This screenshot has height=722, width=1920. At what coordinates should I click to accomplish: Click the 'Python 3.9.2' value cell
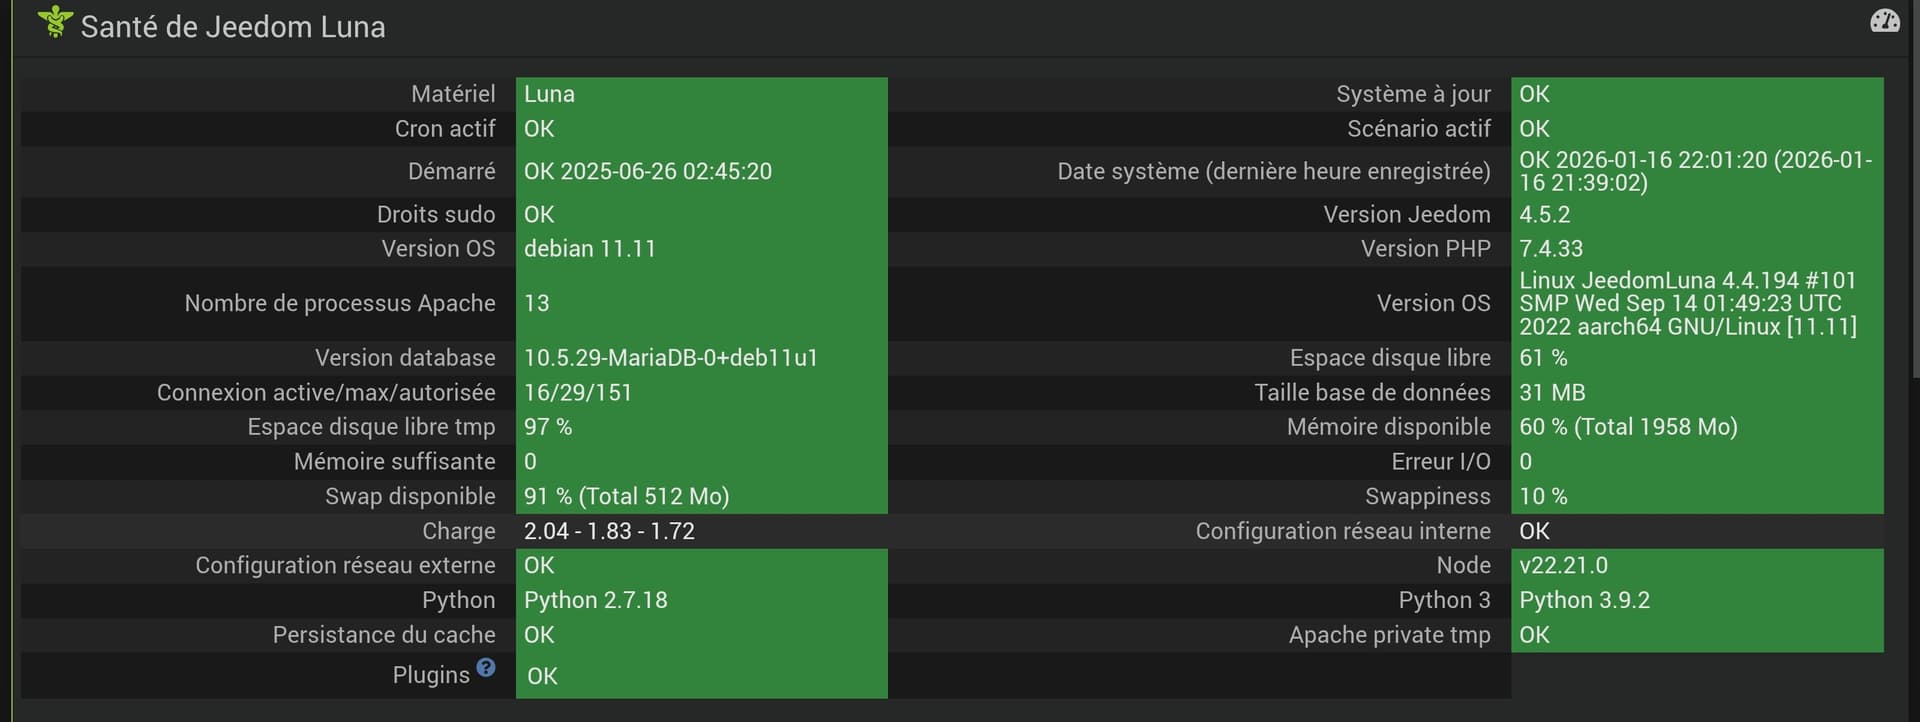[x=1584, y=600]
